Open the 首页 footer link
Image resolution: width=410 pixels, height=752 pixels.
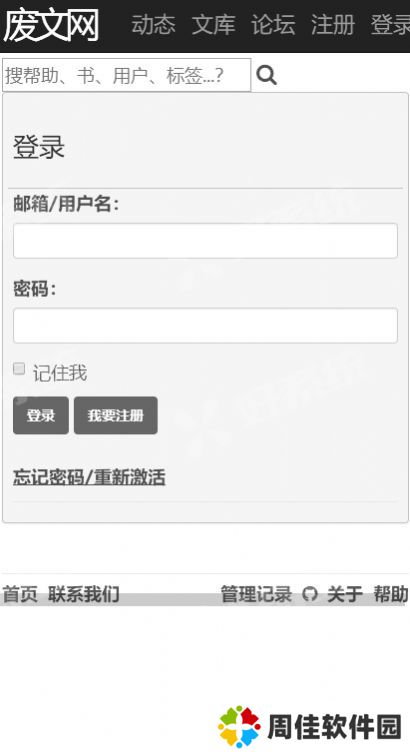pos(20,595)
